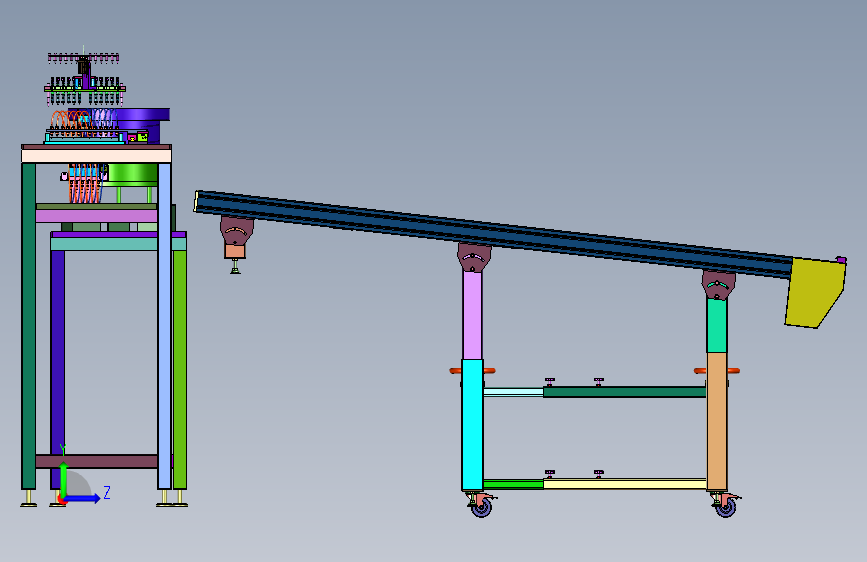Select the long dark blue inclined conveyor rail
The height and width of the screenshot is (562, 867).
pos(494,234)
